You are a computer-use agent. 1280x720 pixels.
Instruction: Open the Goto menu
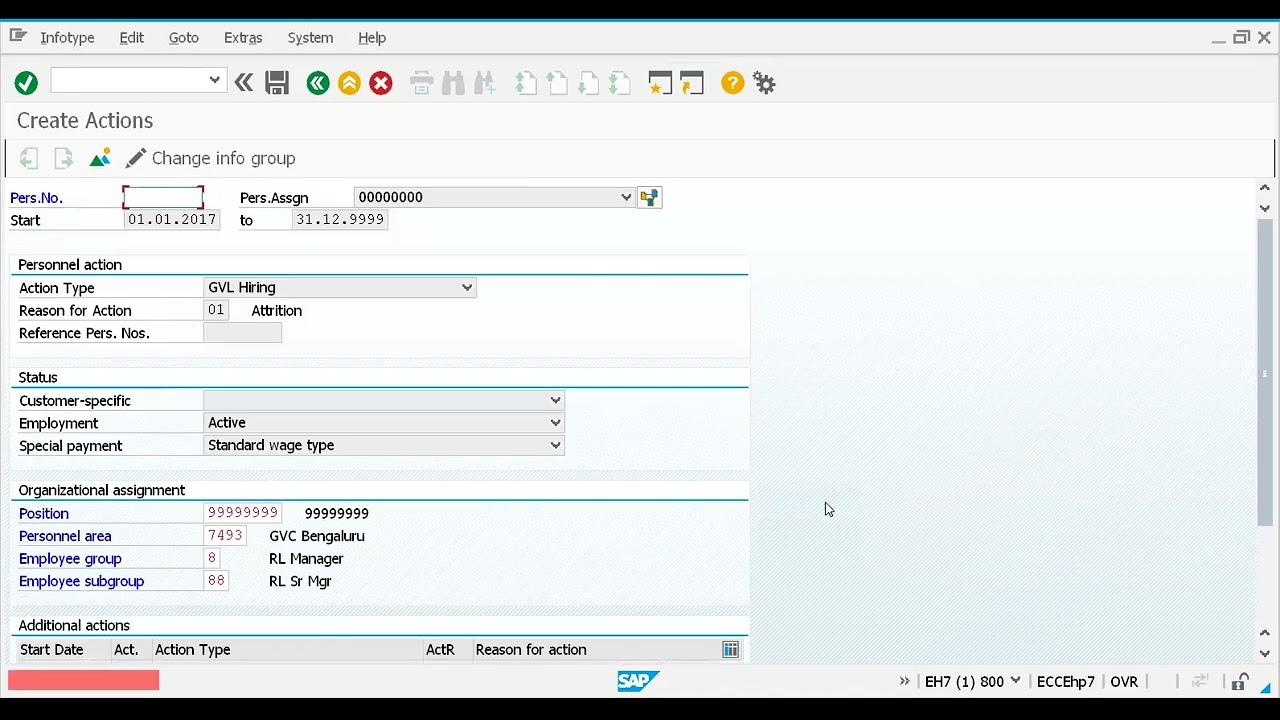click(184, 37)
